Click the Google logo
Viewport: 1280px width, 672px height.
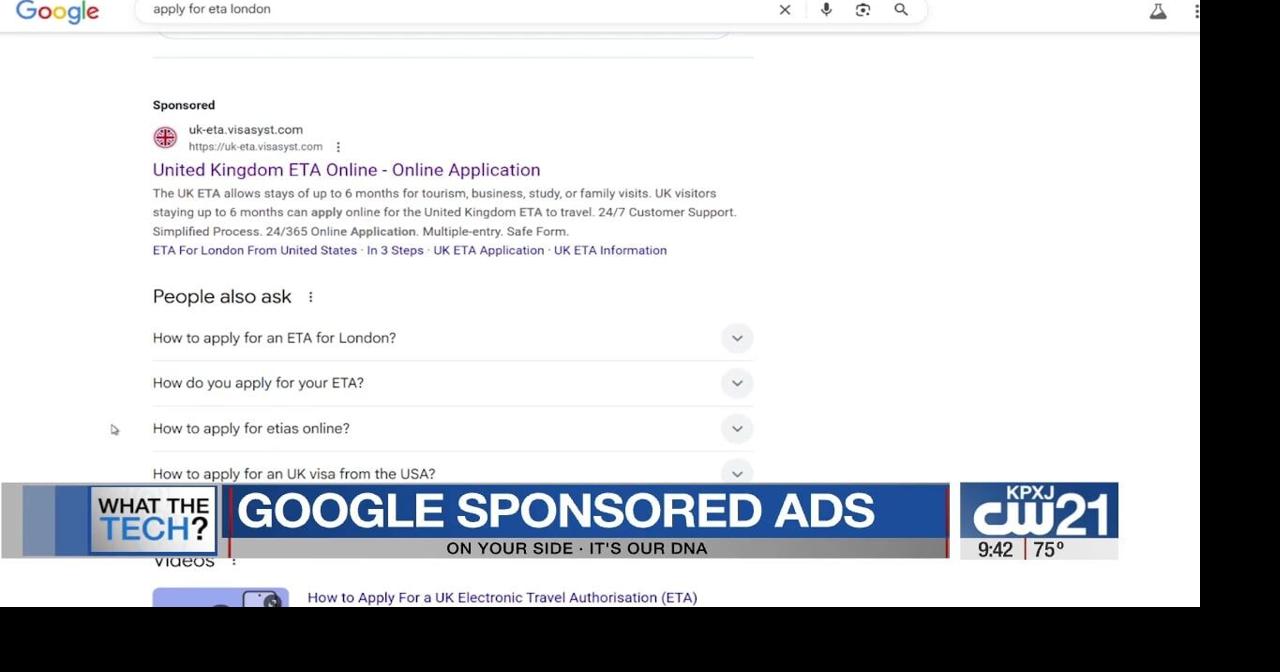pos(57,12)
